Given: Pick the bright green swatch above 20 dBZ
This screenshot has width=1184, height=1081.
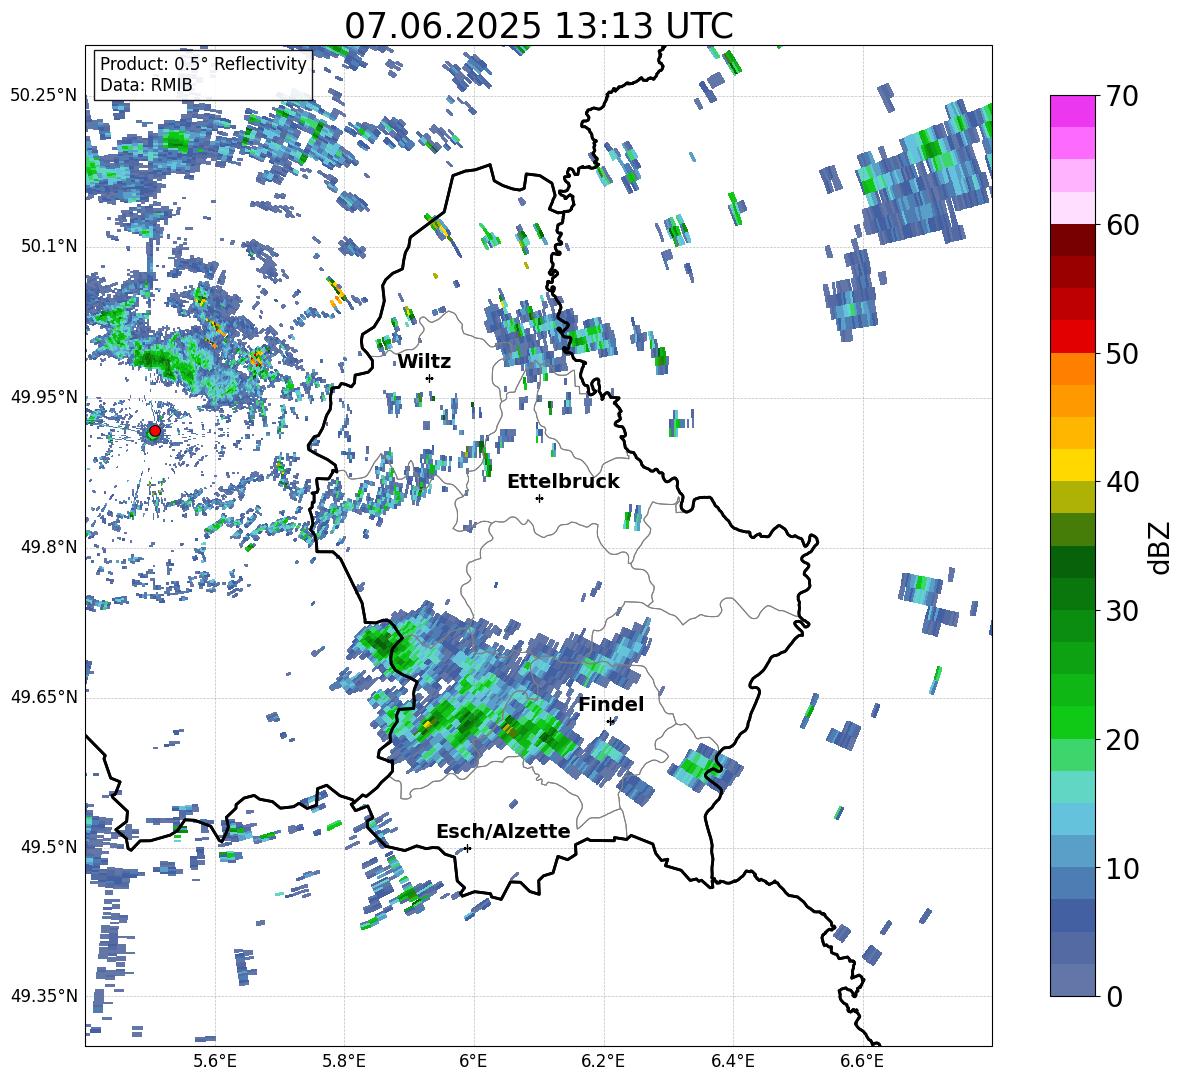Looking at the screenshot, I should [x=1073, y=722].
